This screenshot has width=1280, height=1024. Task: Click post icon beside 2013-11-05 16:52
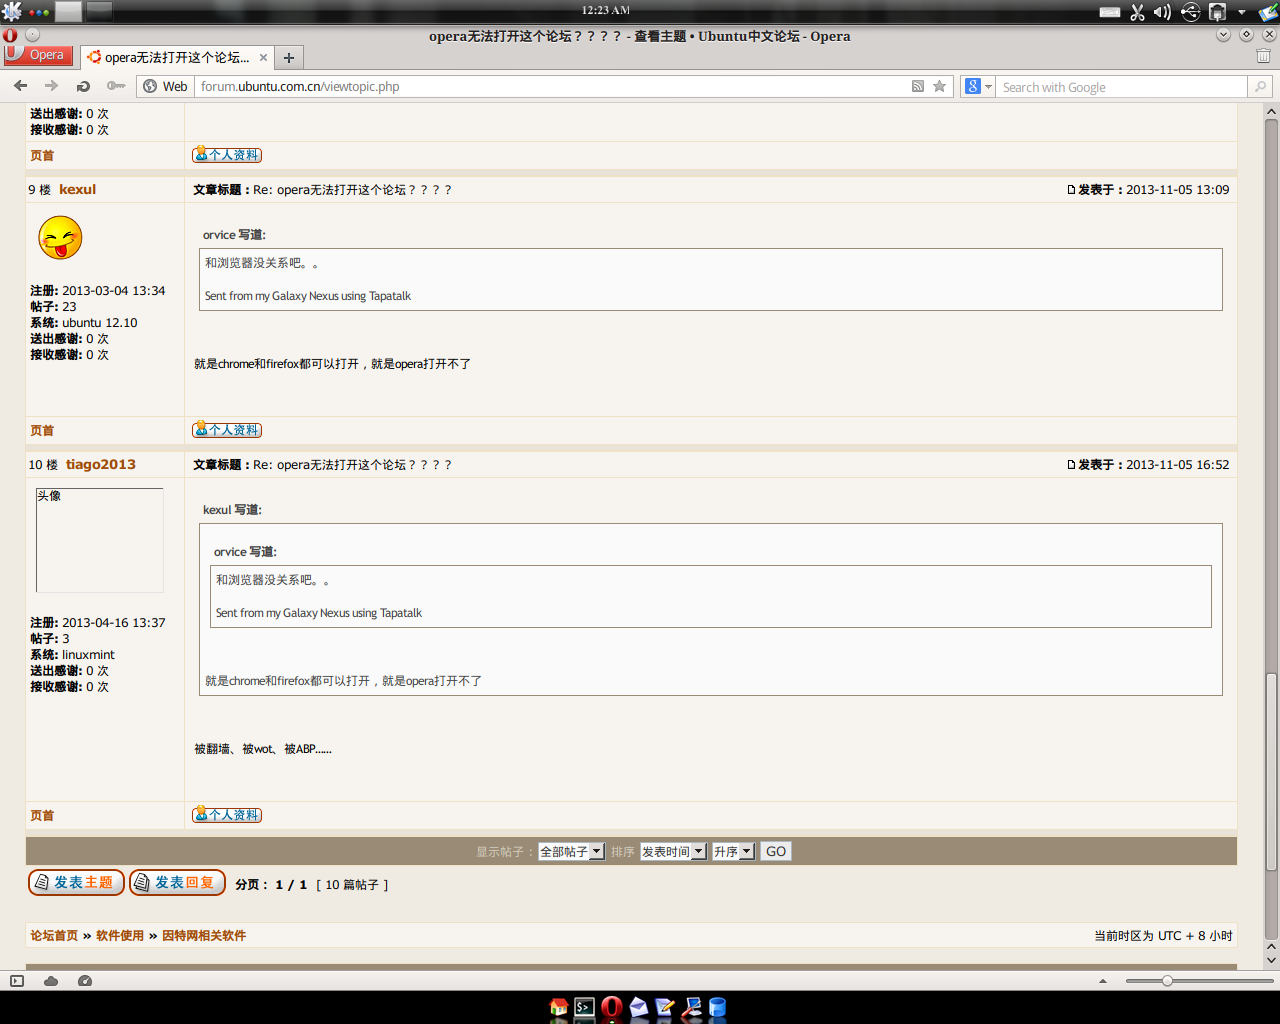coord(1071,465)
